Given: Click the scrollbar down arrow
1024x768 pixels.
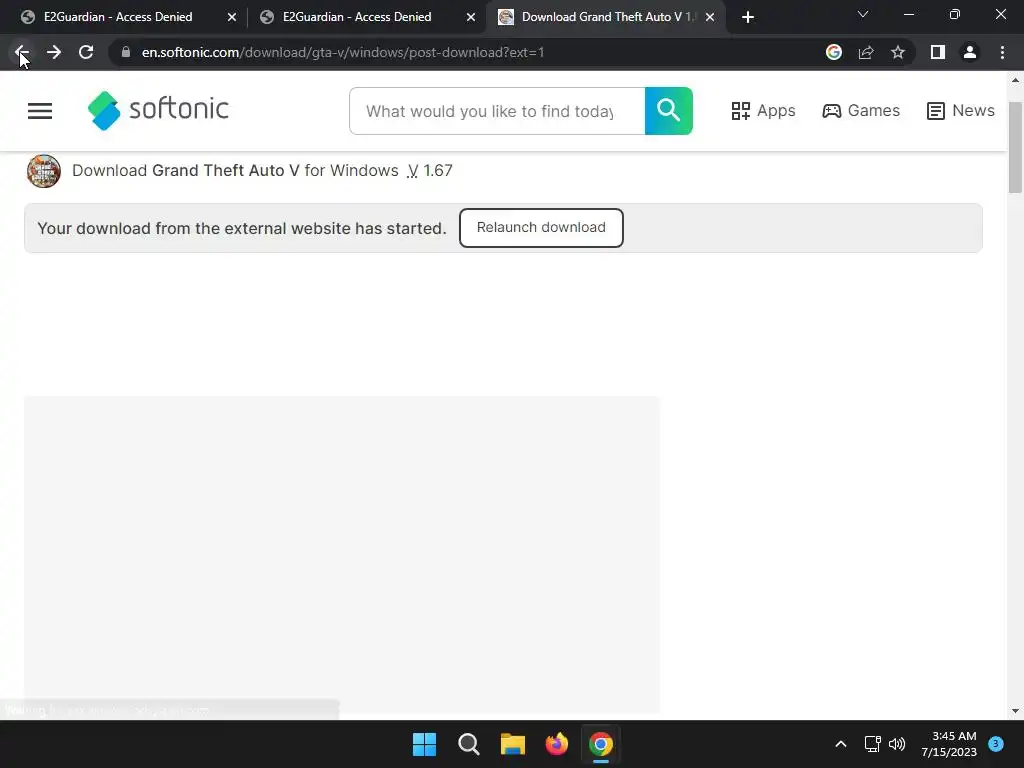Looking at the screenshot, I should [x=1015, y=711].
